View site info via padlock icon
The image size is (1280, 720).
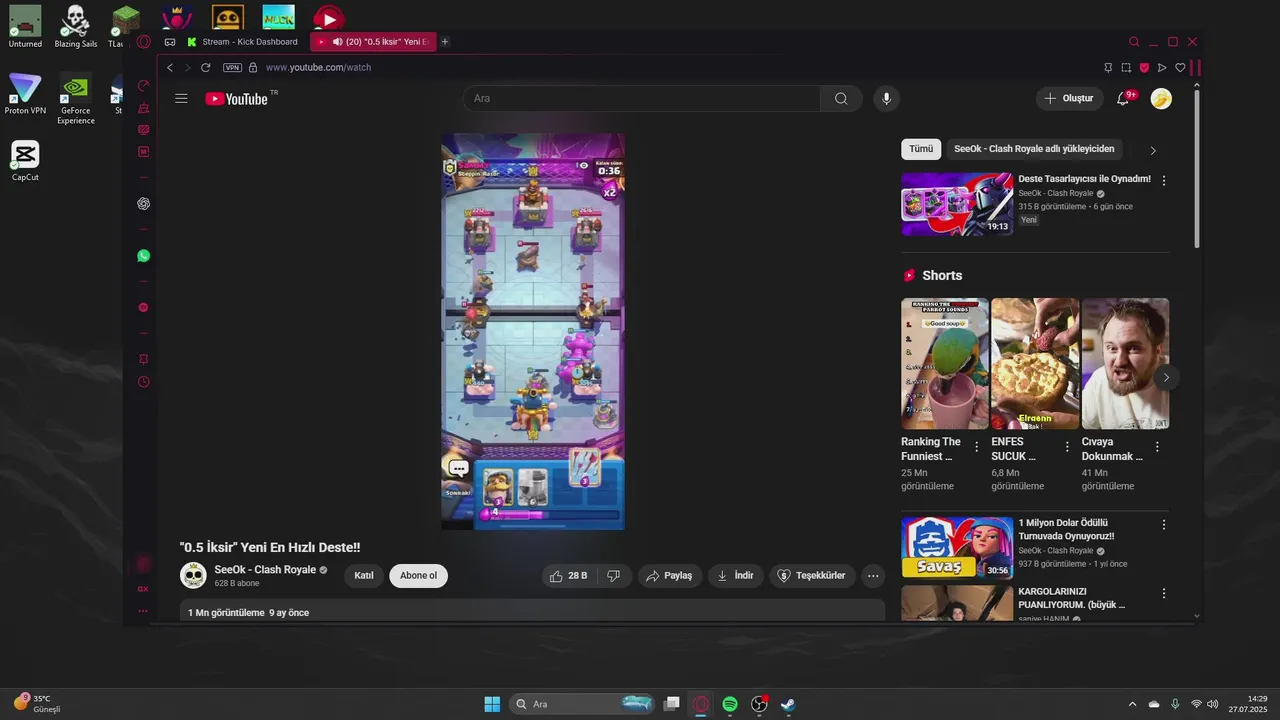click(253, 67)
